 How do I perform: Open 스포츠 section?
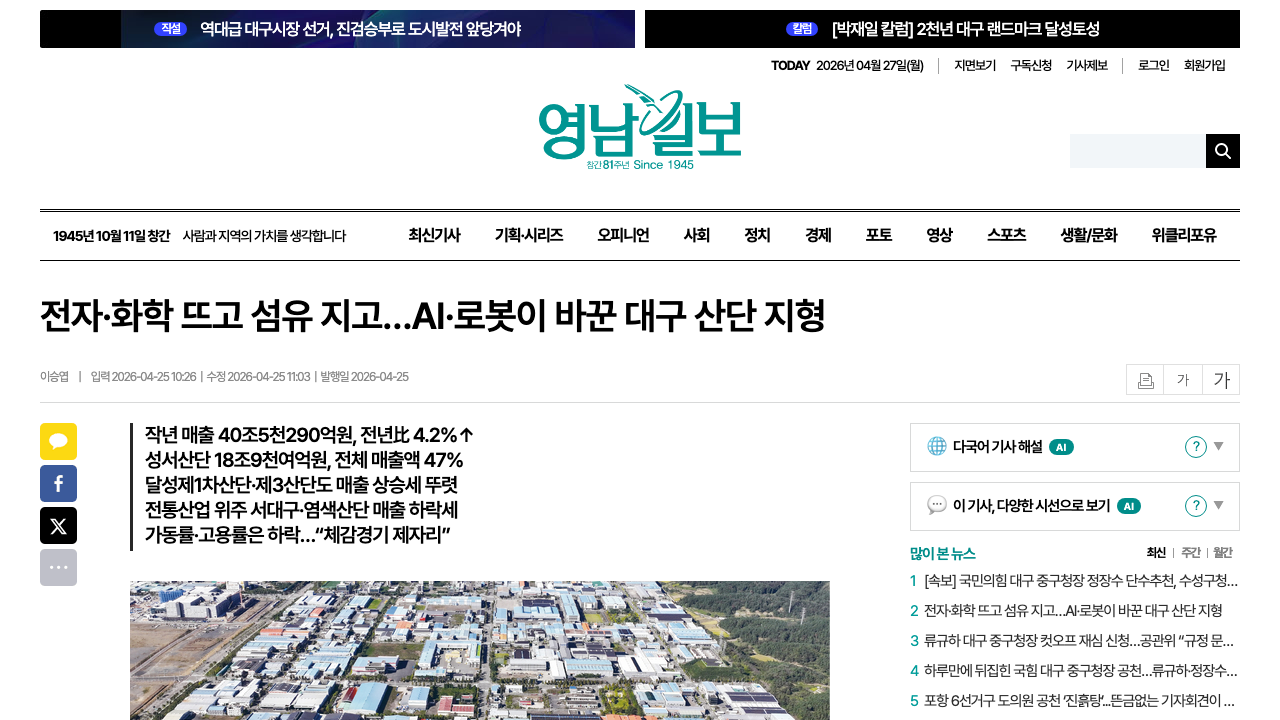(1007, 236)
